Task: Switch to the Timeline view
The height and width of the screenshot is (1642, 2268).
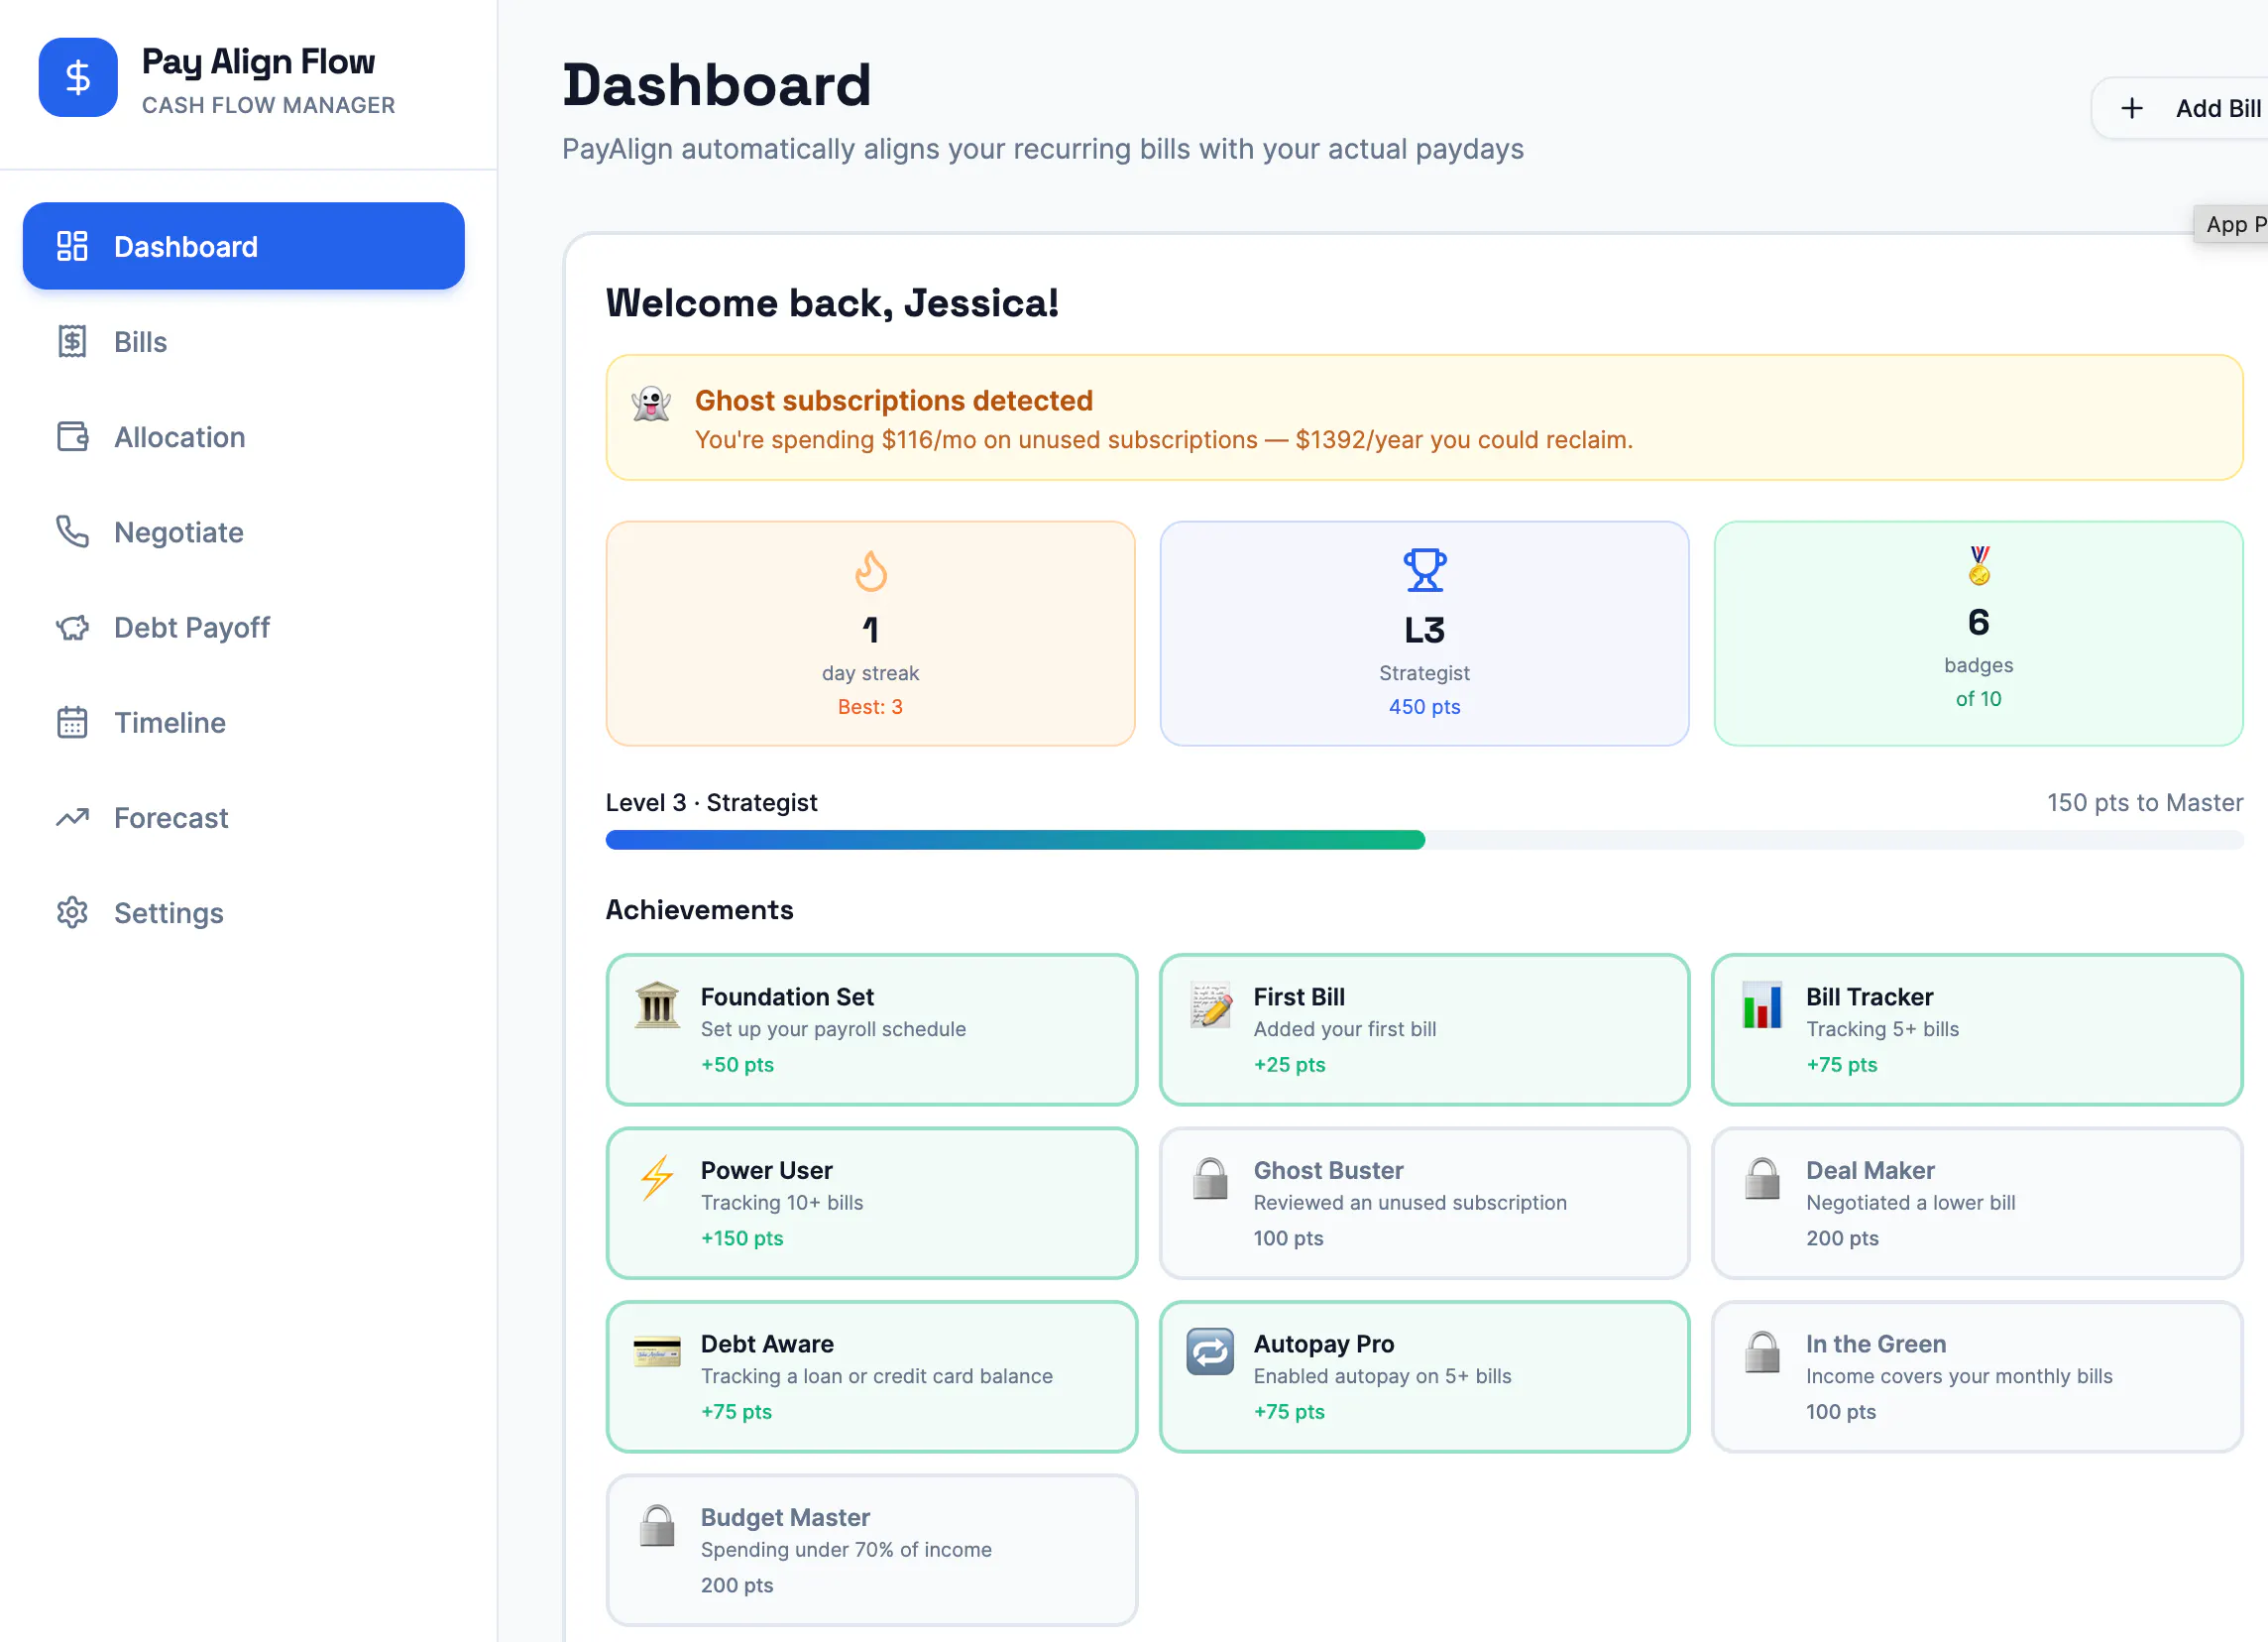Action: click(x=244, y=722)
